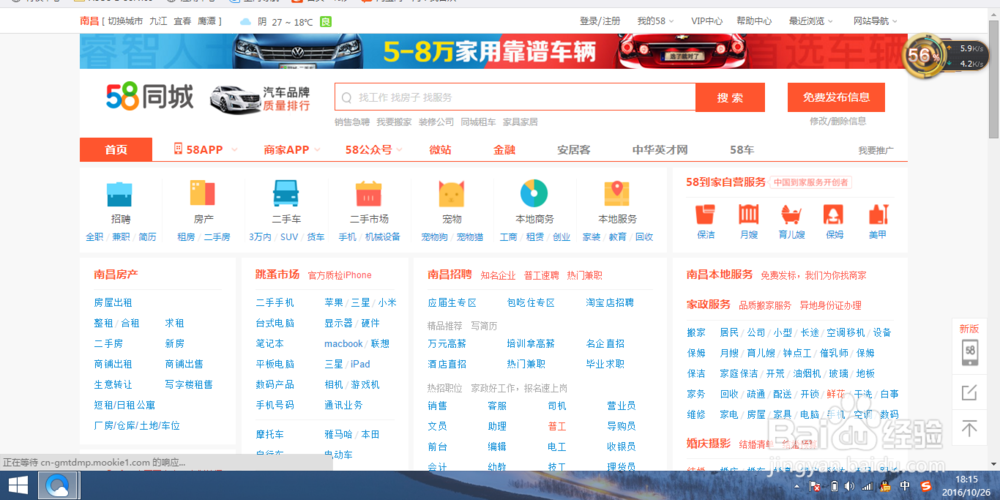Open the 帮助中心 link
This screenshot has height=500, width=1000.
pyautogui.click(x=754, y=21)
